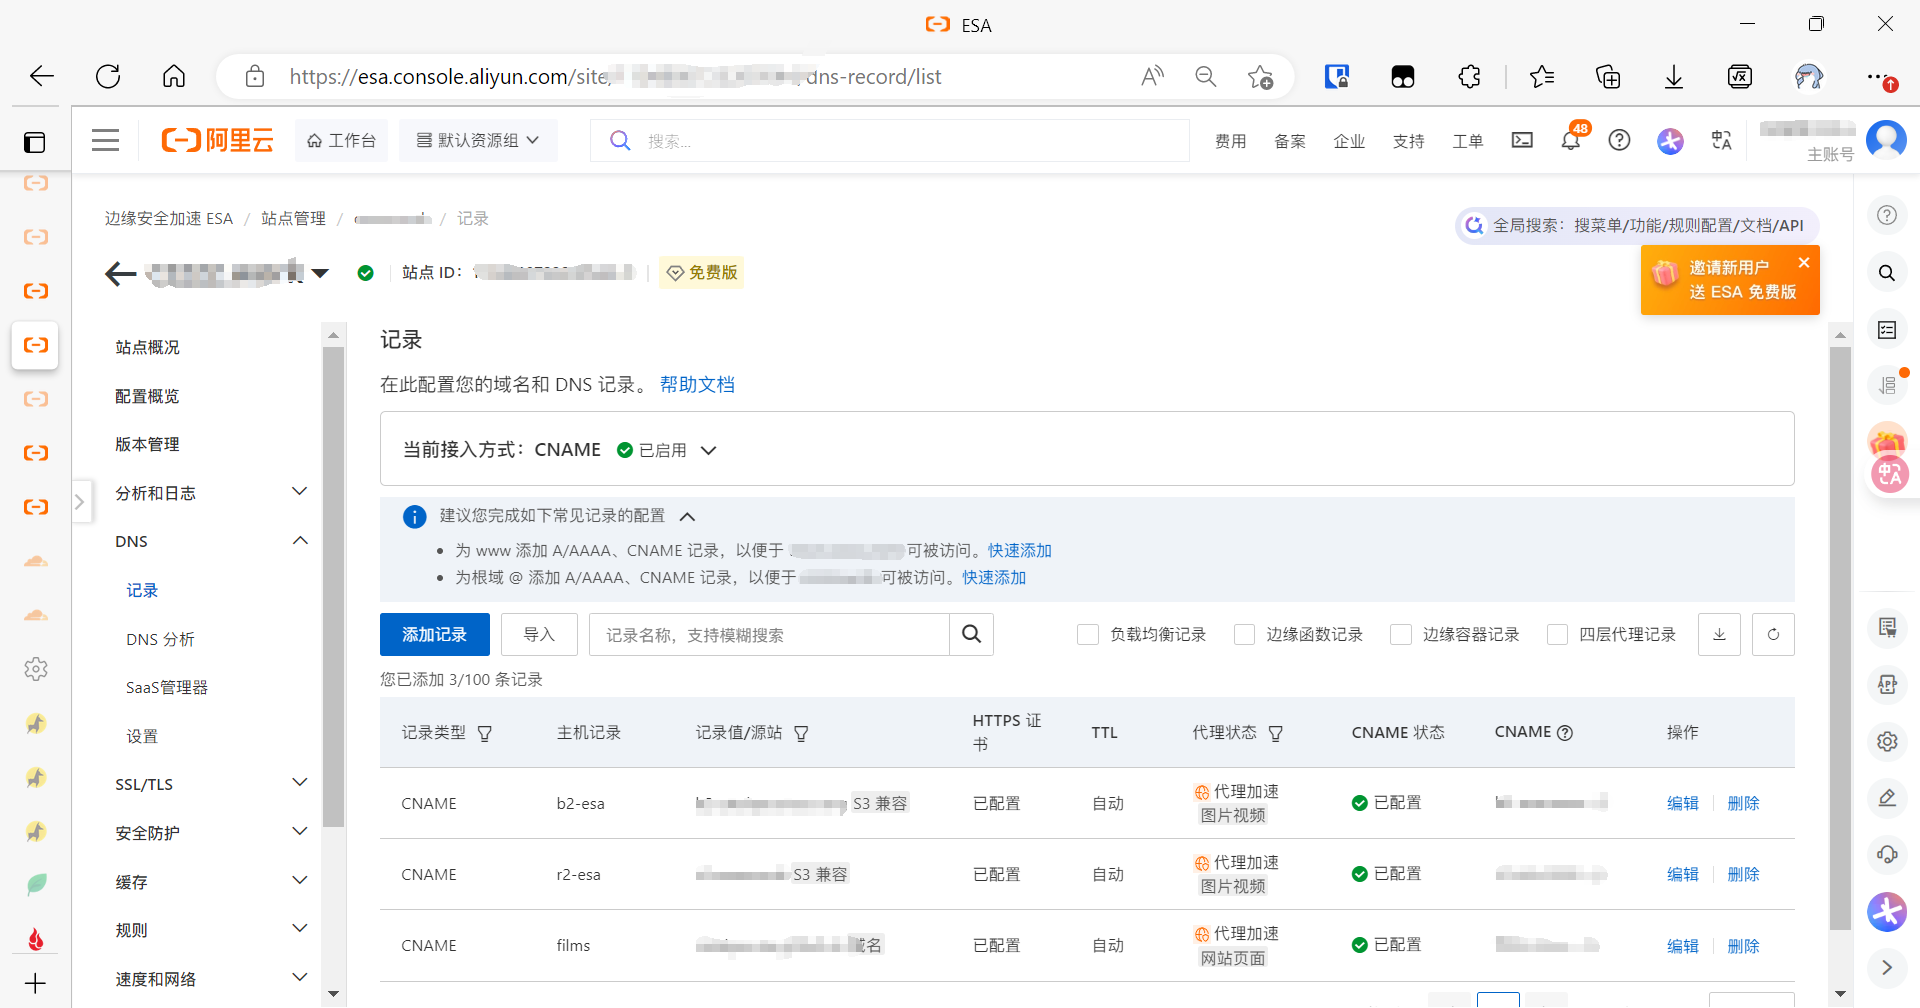
Task: Click the headset support icon on right sidebar
Action: (1888, 853)
